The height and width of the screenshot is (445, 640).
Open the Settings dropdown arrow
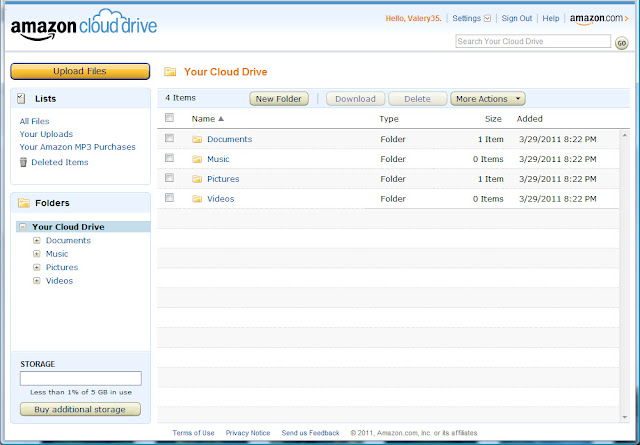click(487, 19)
